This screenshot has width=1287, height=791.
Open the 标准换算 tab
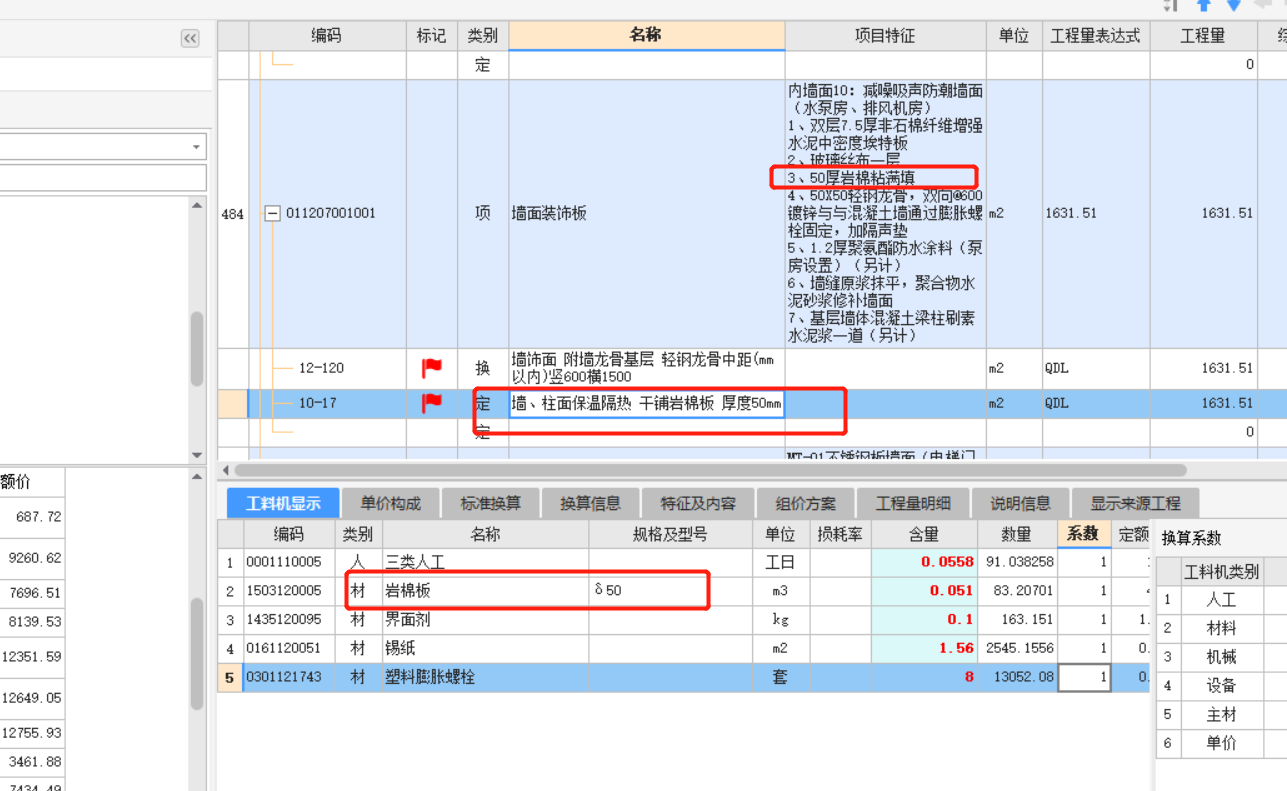click(x=490, y=503)
